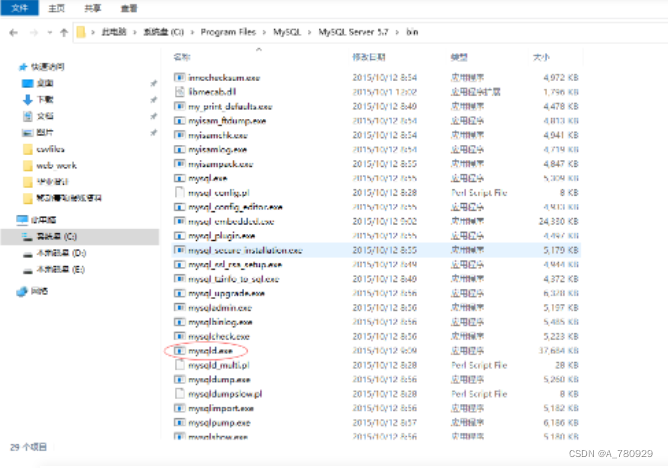Expand the chevron after 系统盘 (C:) breadcrumb
The image size is (668, 468).
192,32
